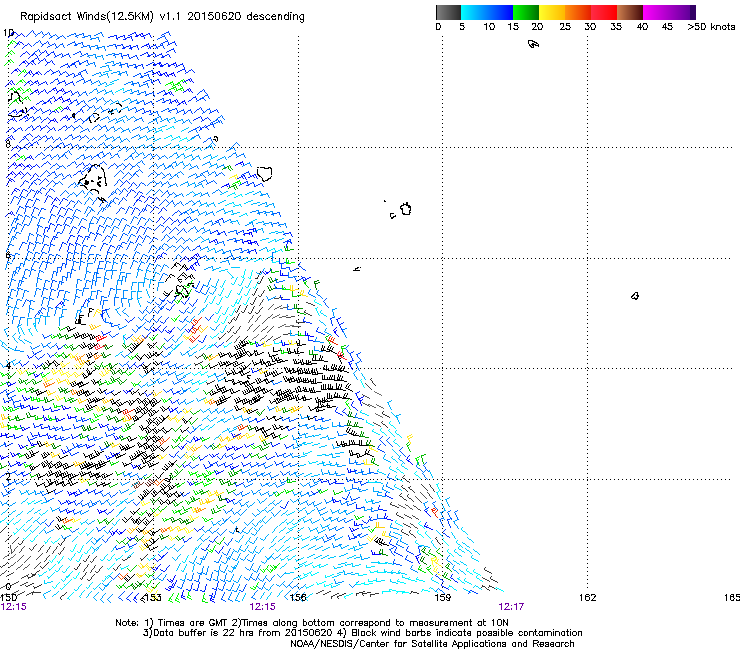Click the red 30-35 knots legend swatch
740x650 pixels.
pyautogui.click(x=604, y=12)
